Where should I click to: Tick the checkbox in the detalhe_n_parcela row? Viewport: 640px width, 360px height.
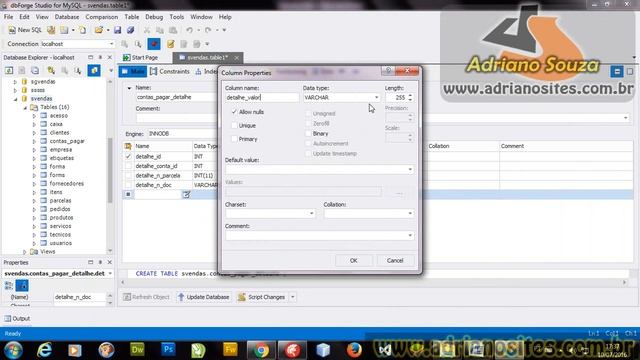pos(128,176)
